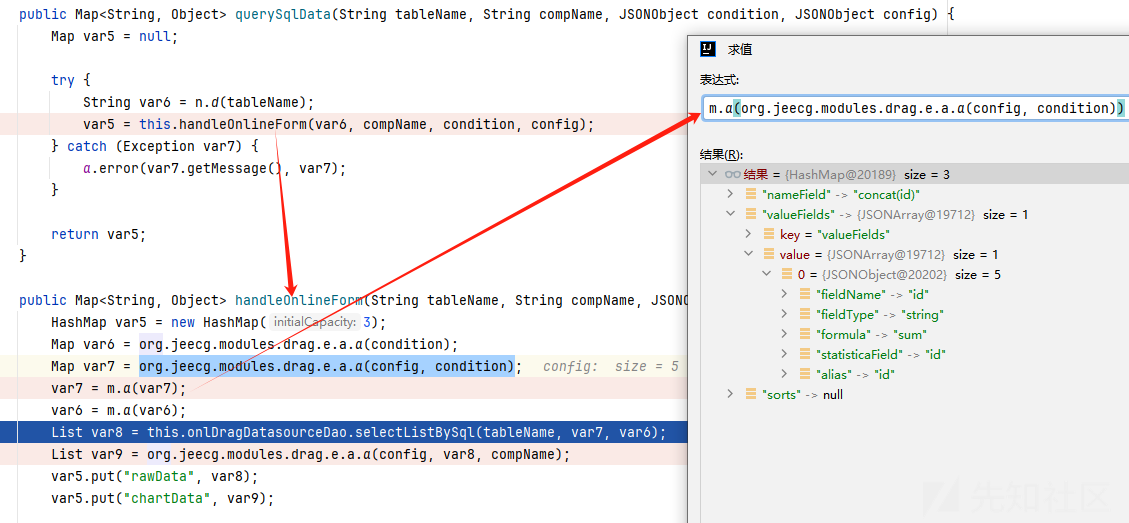Click the entry icon beside "fieldType"
The width and height of the screenshot is (1129, 523).
coord(805,314)
